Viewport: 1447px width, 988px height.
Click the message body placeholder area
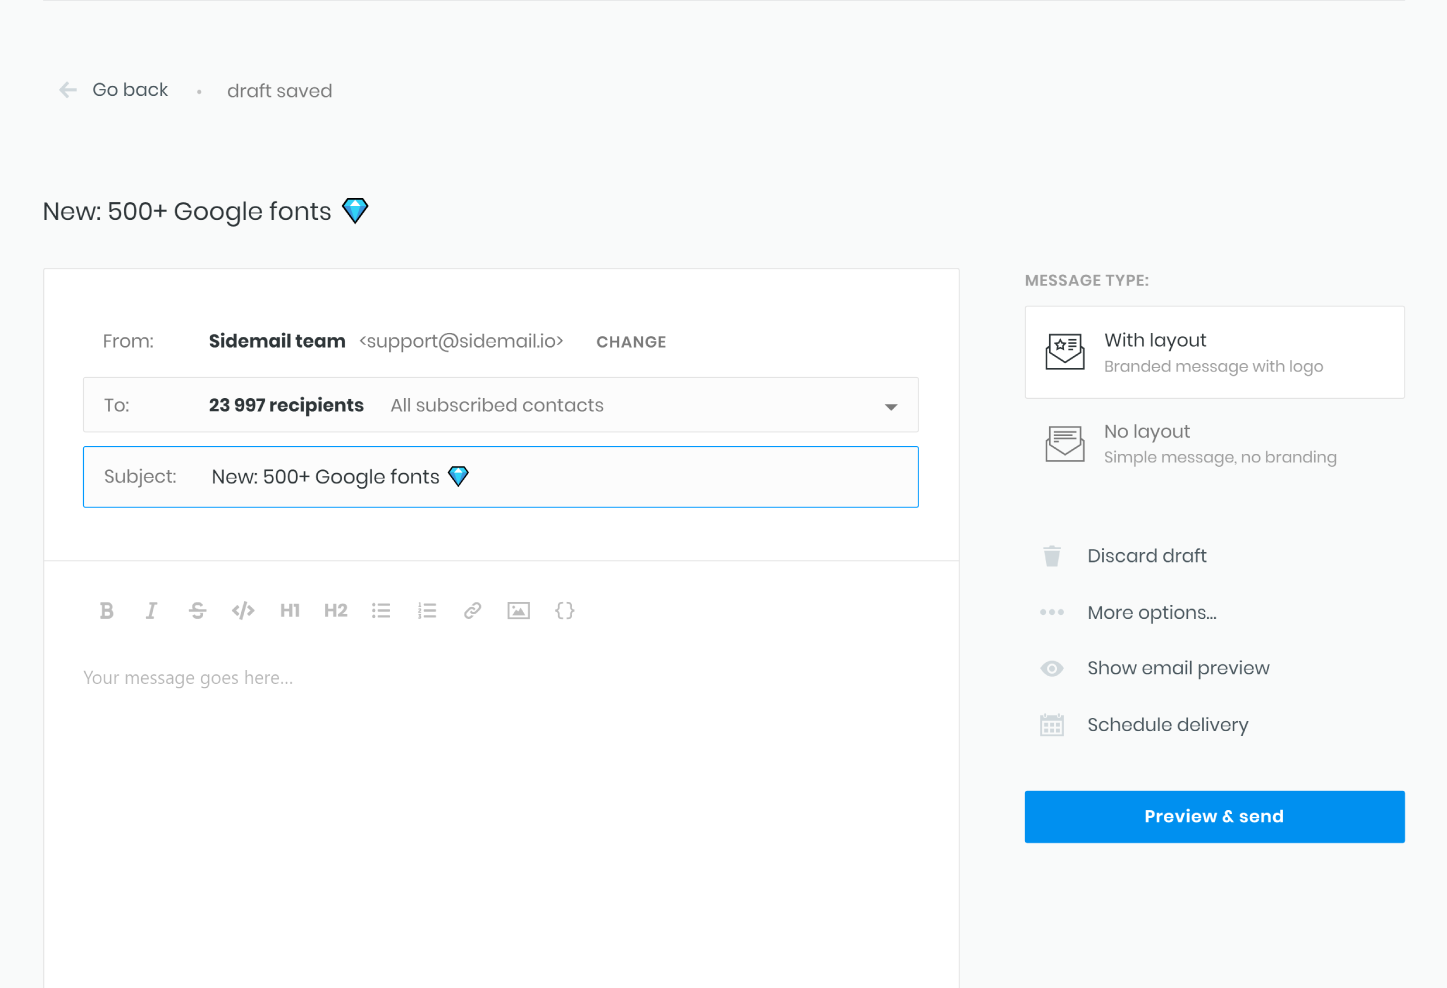188,678
